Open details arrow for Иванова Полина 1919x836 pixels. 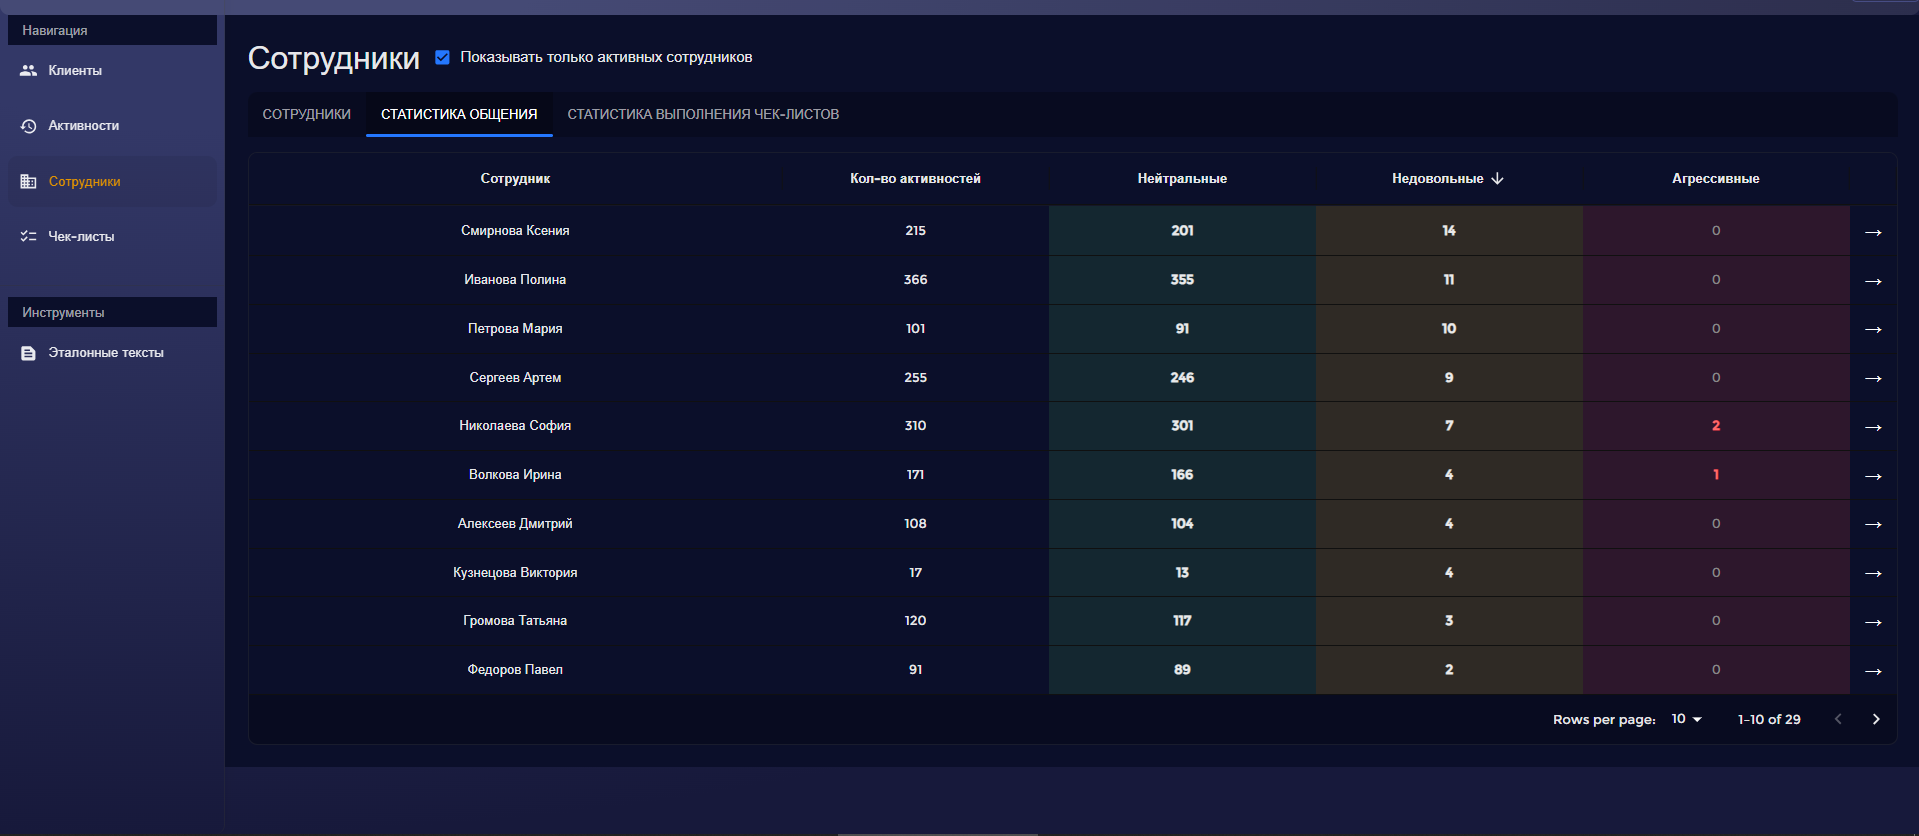click(1873, 281)
